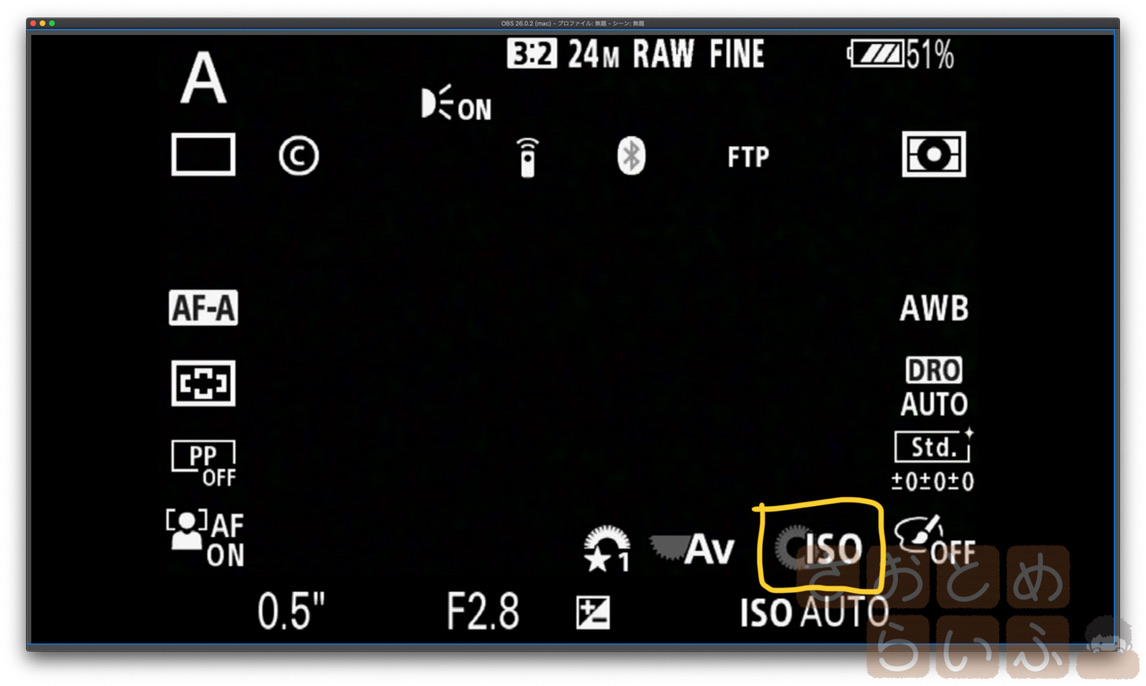The width and height of the screenshot is (1146, 686).
Task: Change the AF-A focus mode
Action: tap(203, 308)
